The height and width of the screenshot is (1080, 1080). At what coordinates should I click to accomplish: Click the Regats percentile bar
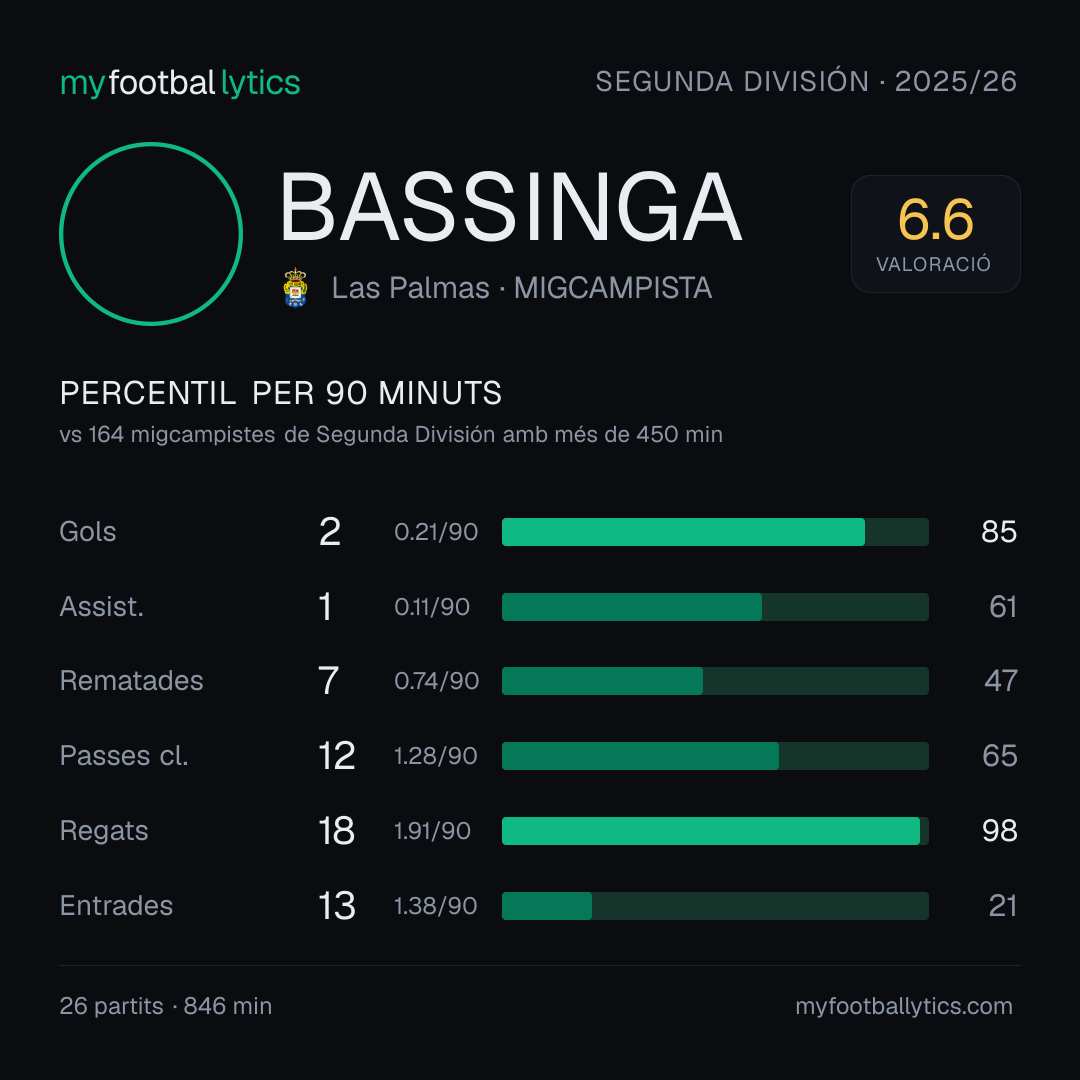(x=715, y=831)
